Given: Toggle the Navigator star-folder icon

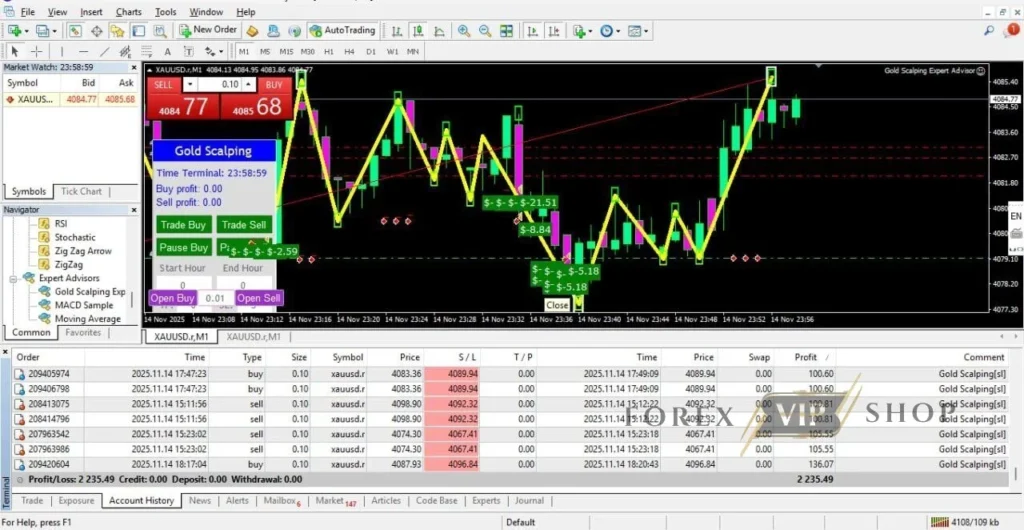Looking at the screenshot, I should (x=118, y=31).
